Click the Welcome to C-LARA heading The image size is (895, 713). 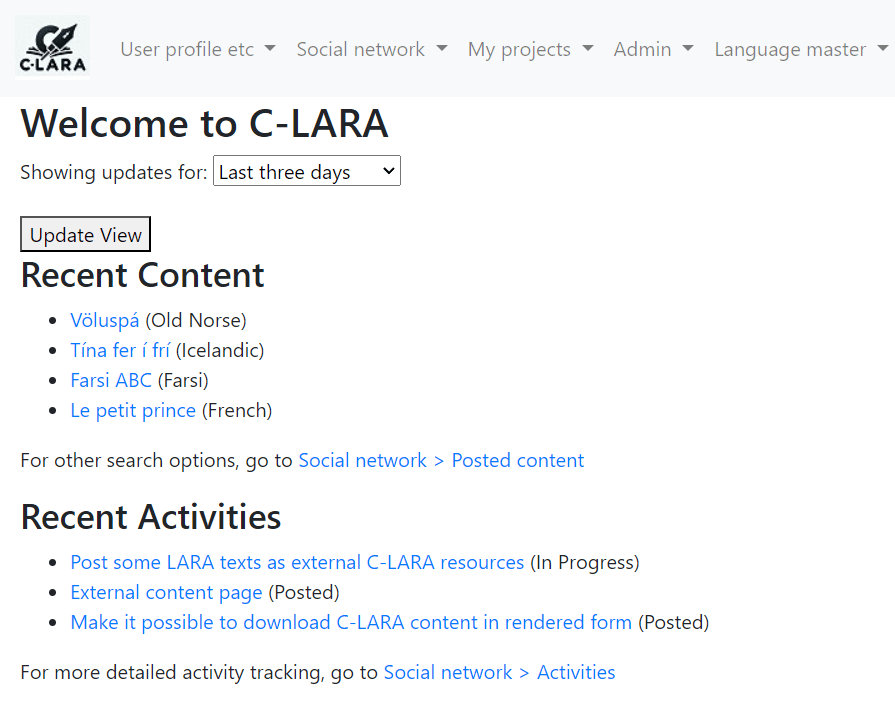(x=204, y=124)
